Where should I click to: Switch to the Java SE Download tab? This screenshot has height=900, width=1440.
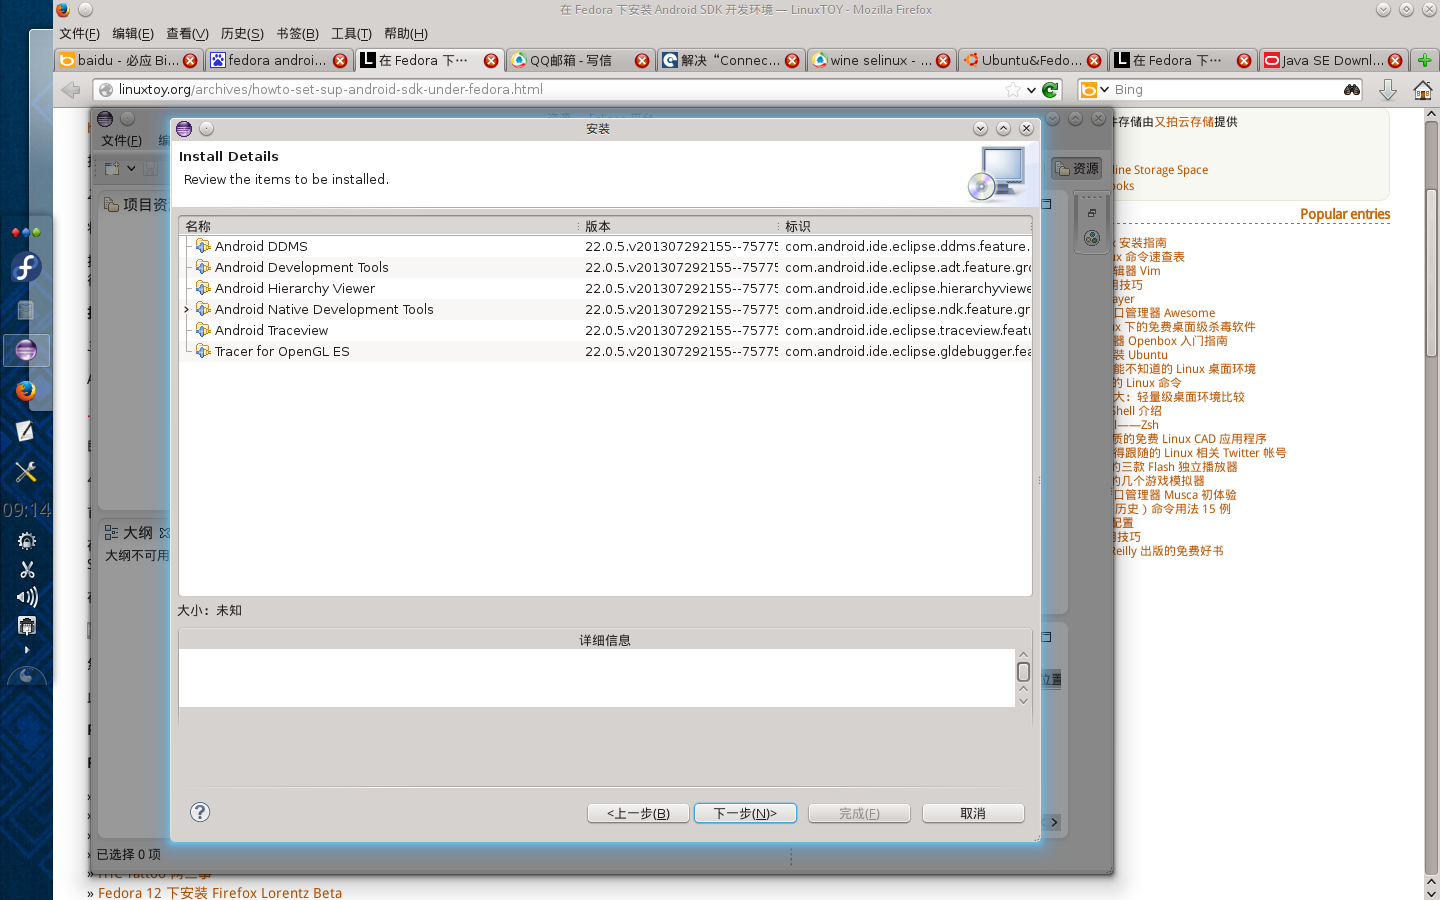(1333, 60)
